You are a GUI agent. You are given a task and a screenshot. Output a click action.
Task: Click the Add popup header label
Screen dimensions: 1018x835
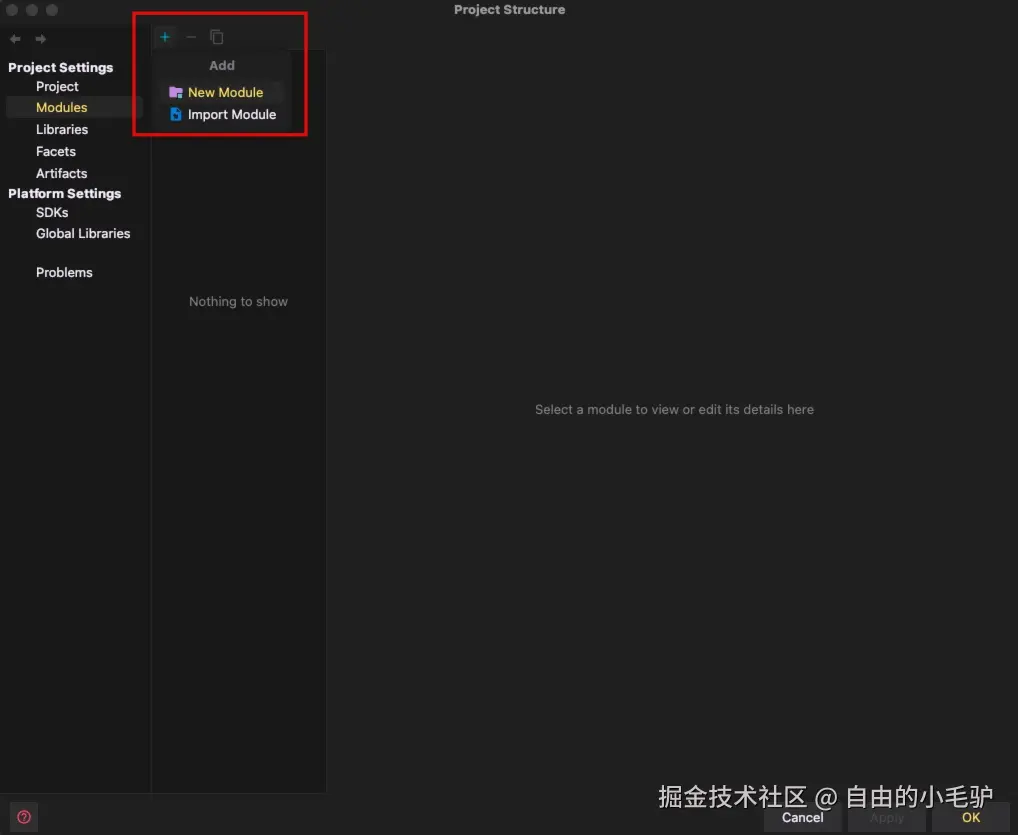pos(222,66)
